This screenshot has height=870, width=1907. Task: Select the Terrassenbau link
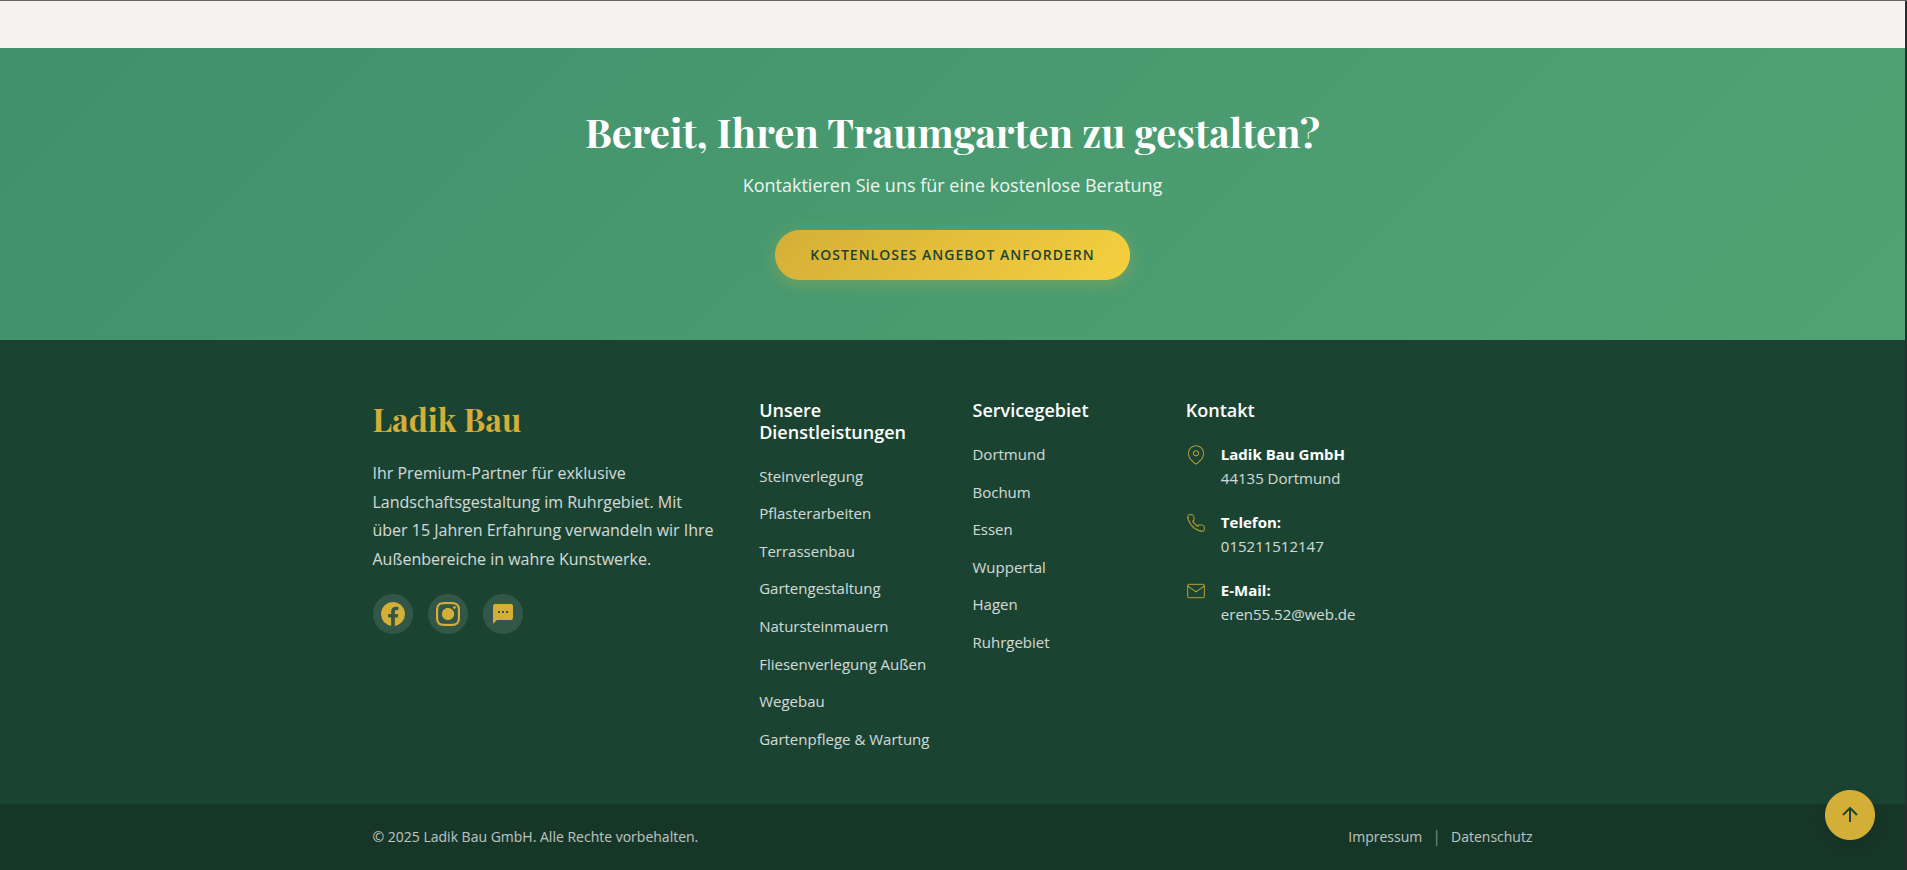[806, 552]
